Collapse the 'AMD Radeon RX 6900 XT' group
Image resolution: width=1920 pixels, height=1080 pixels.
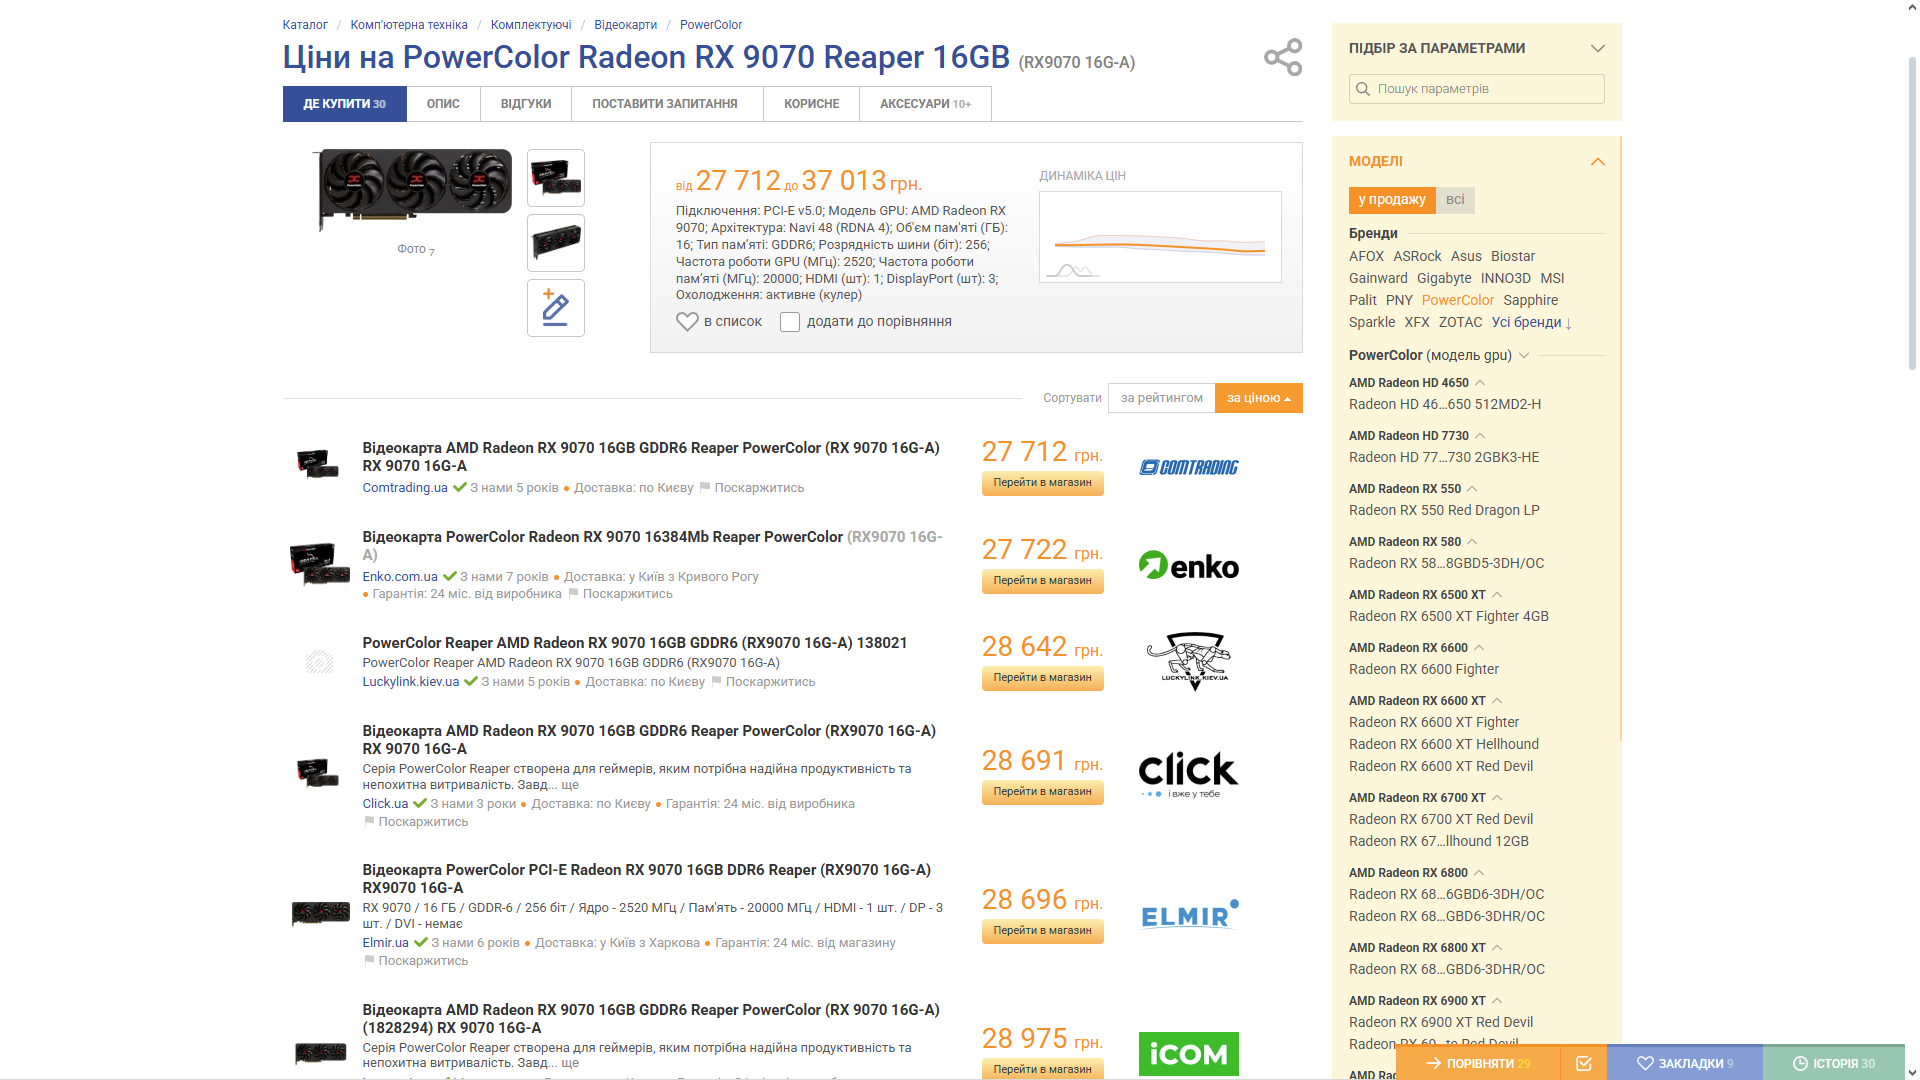coord(1497,1001)
